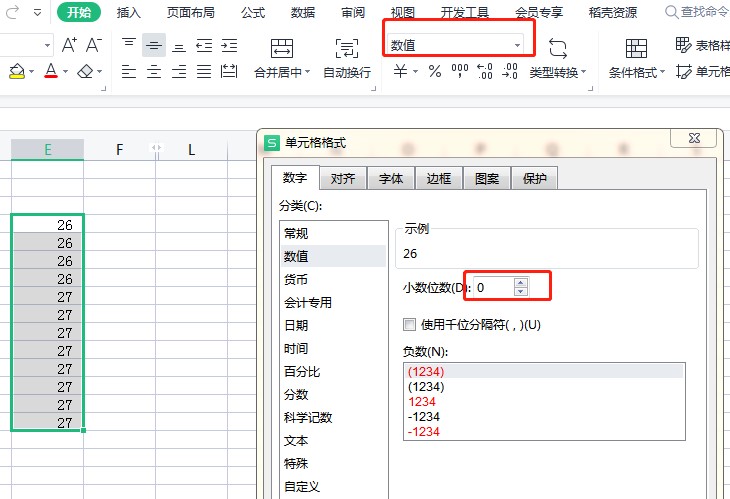Apply thousands separator 000 style

point(460,71)
